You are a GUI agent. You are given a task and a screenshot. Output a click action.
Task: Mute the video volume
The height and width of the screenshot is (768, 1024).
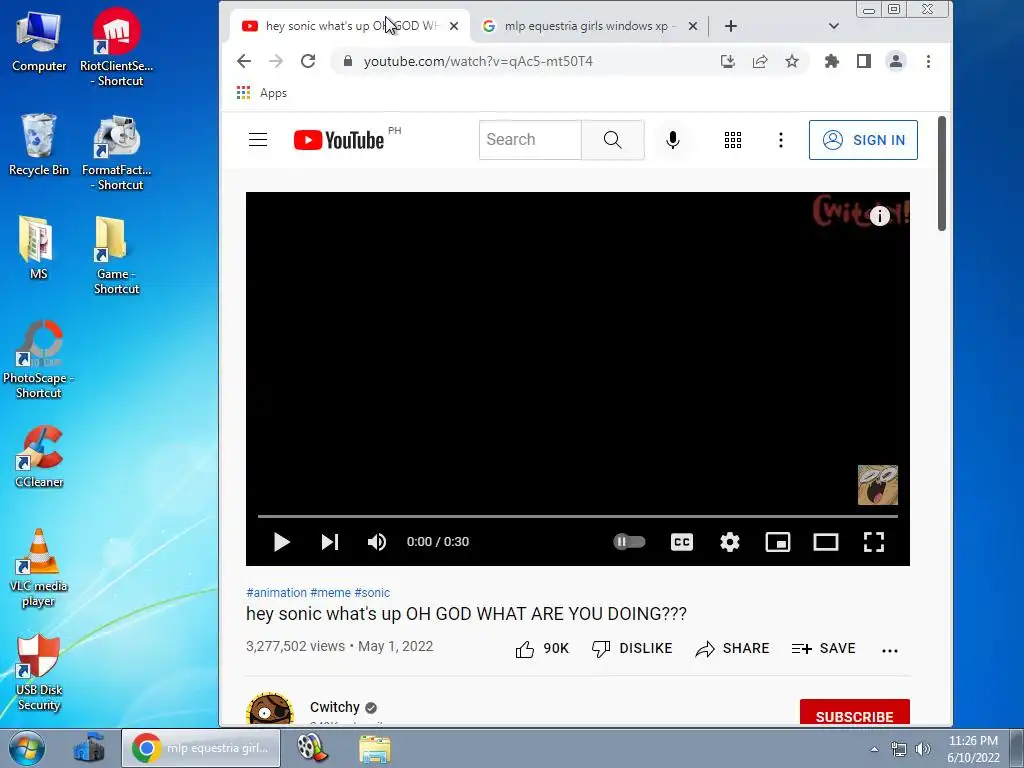click(x=377, y=542)
